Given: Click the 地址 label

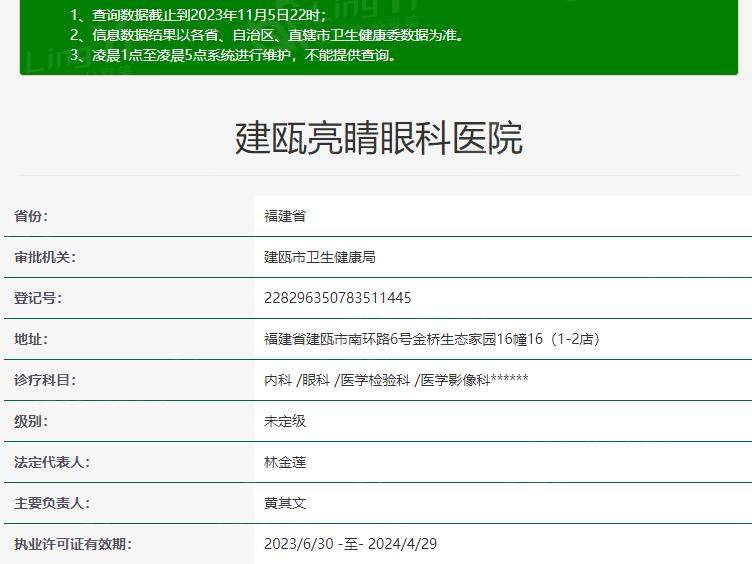Looking at the screenshot, I should (x=31, y=339).
